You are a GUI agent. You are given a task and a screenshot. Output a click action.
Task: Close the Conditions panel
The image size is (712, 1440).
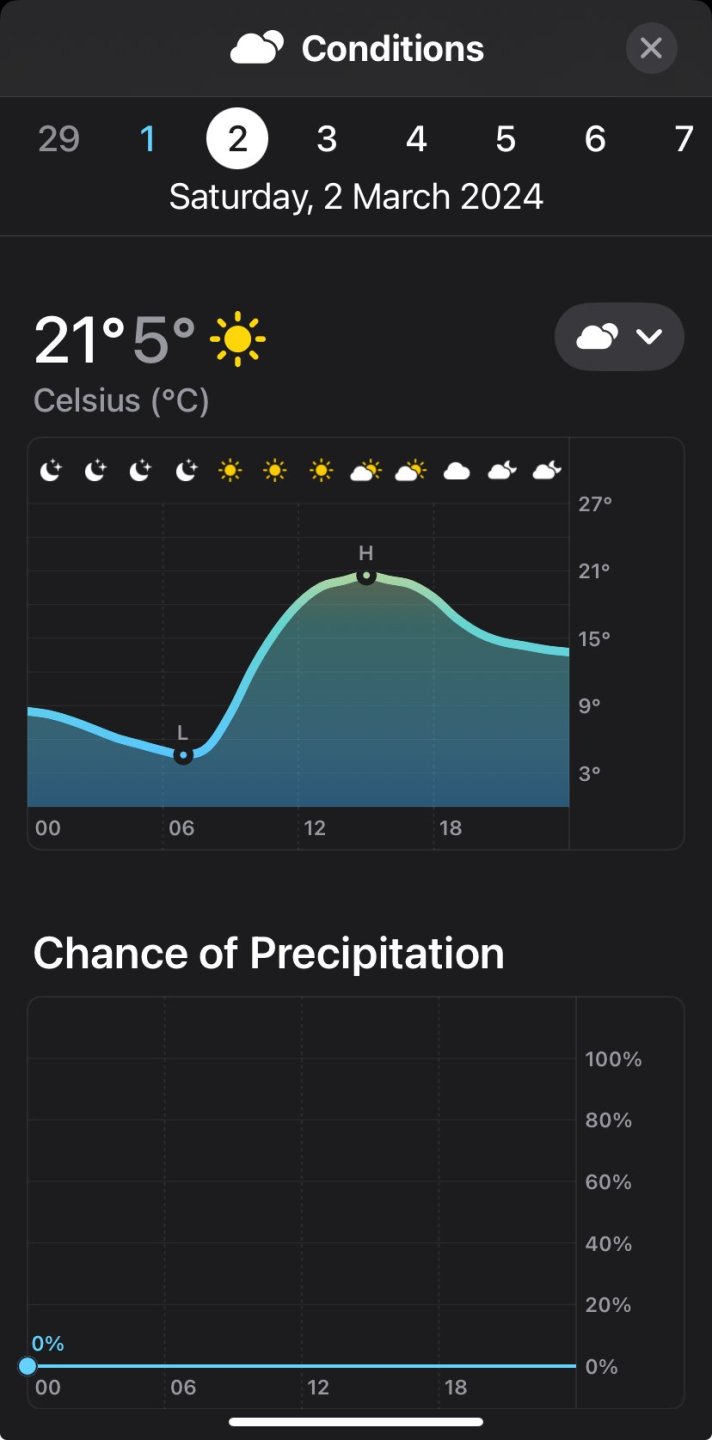pos(651,48)
